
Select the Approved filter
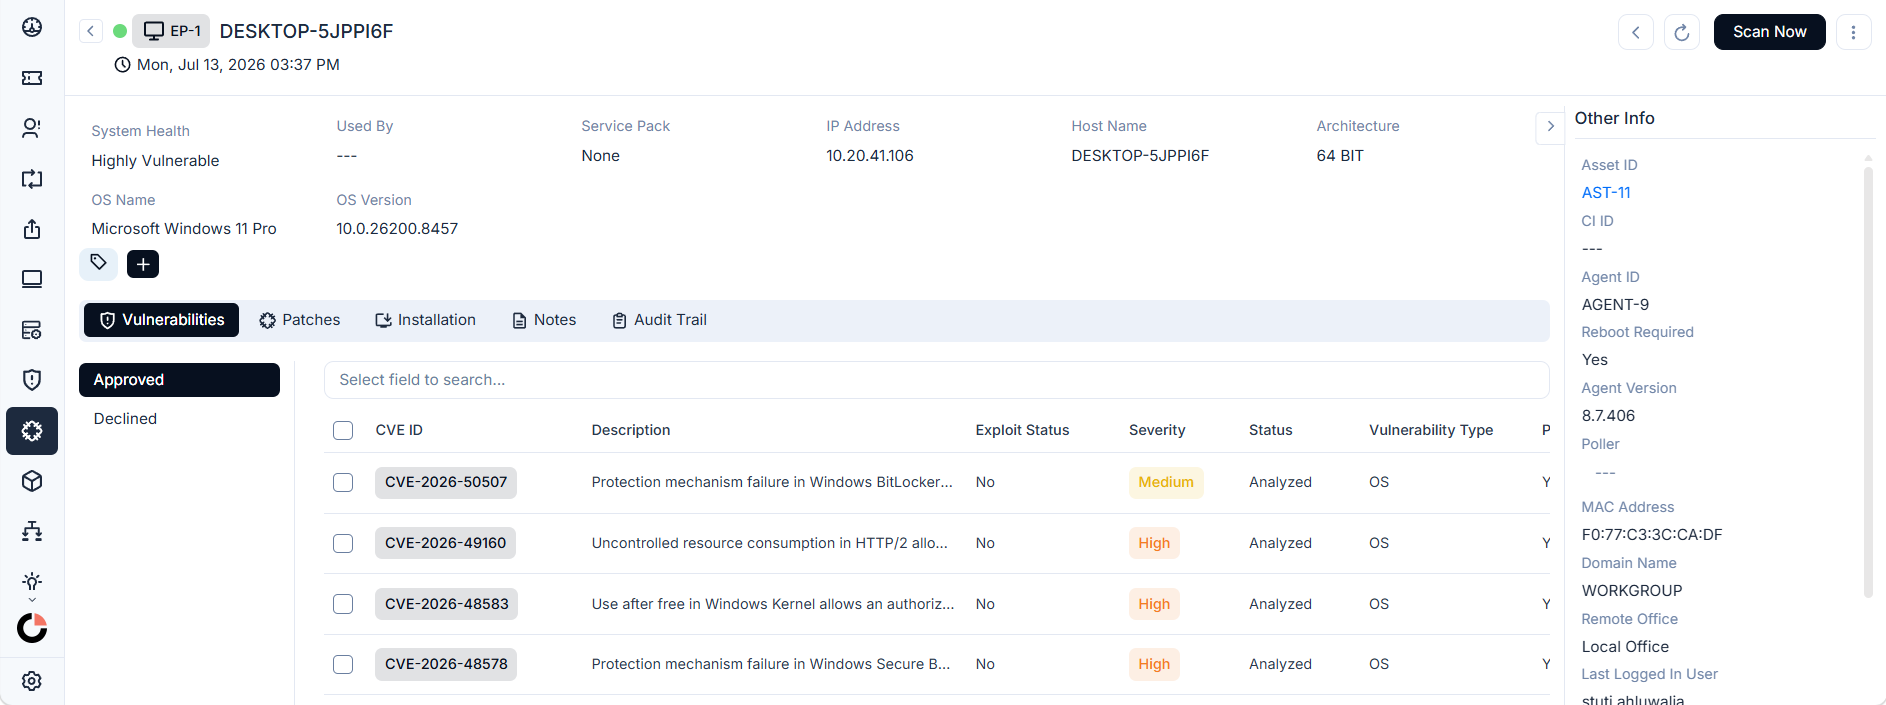coord(179,380)
